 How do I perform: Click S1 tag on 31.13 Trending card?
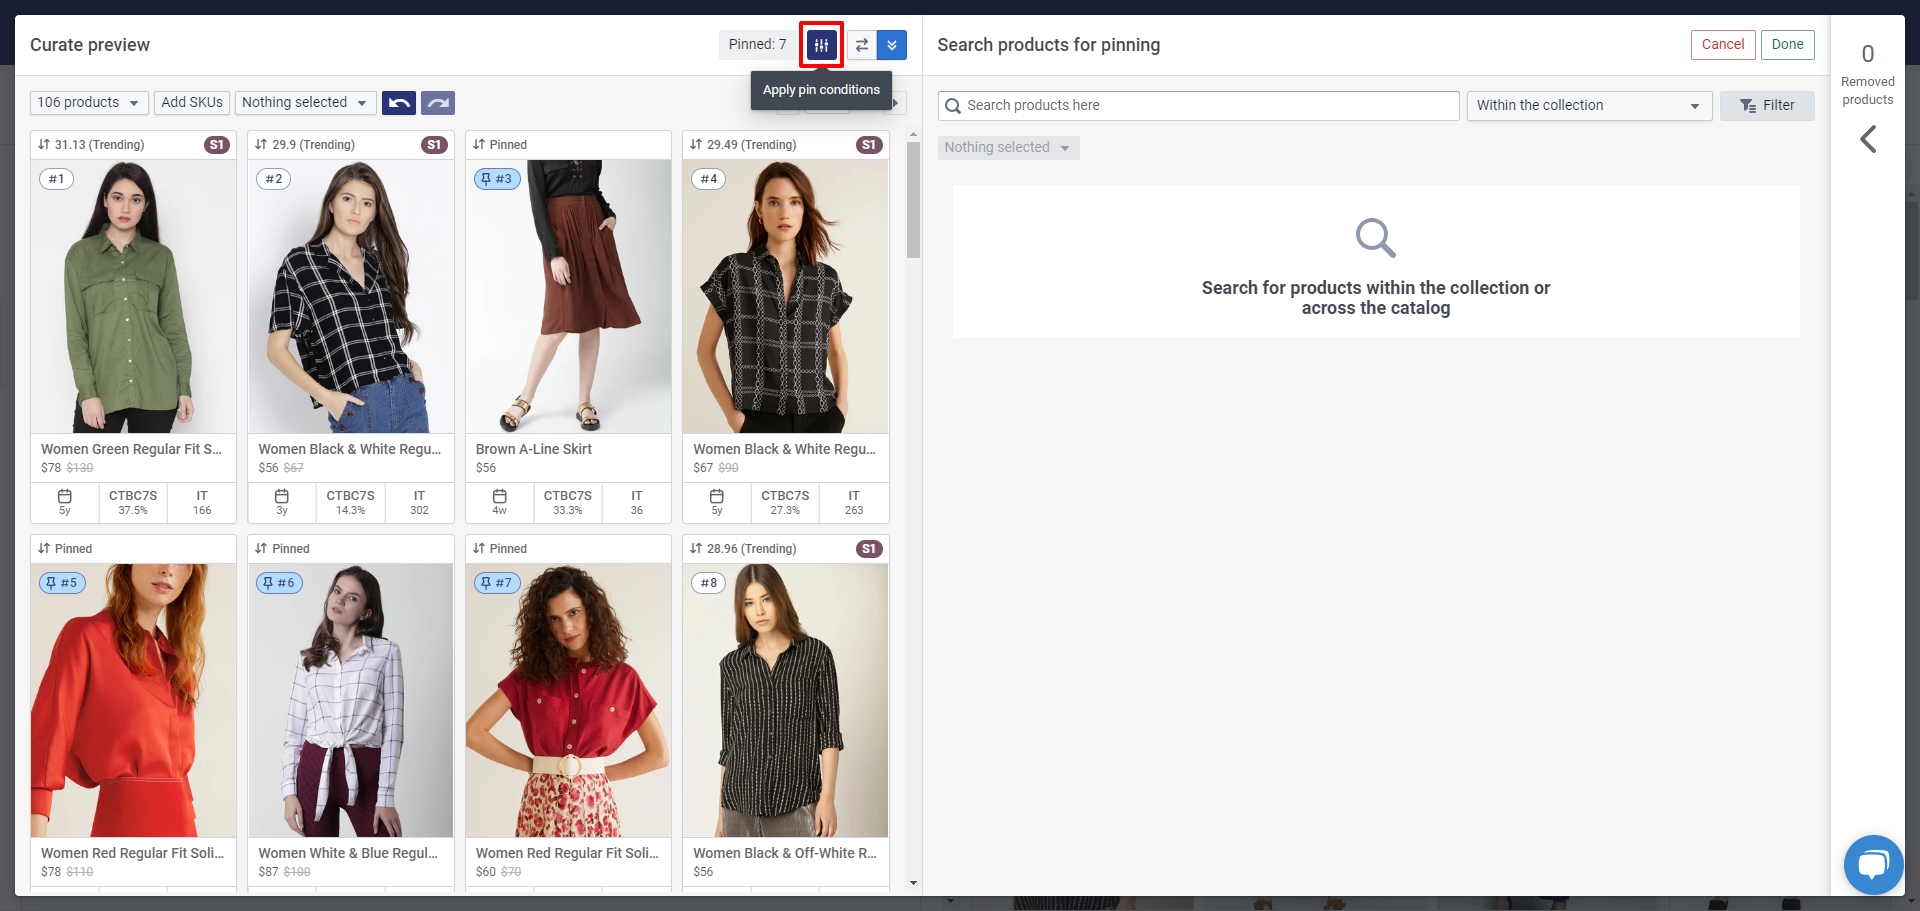point(217,145)
